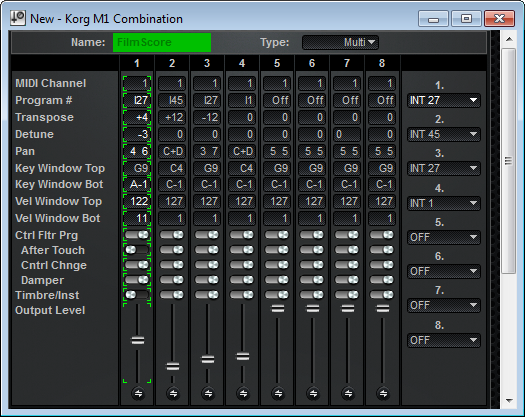Viewport: 525px width, 417px height.
Task: Click the green FilmScore name field
Action: [162, 42]
